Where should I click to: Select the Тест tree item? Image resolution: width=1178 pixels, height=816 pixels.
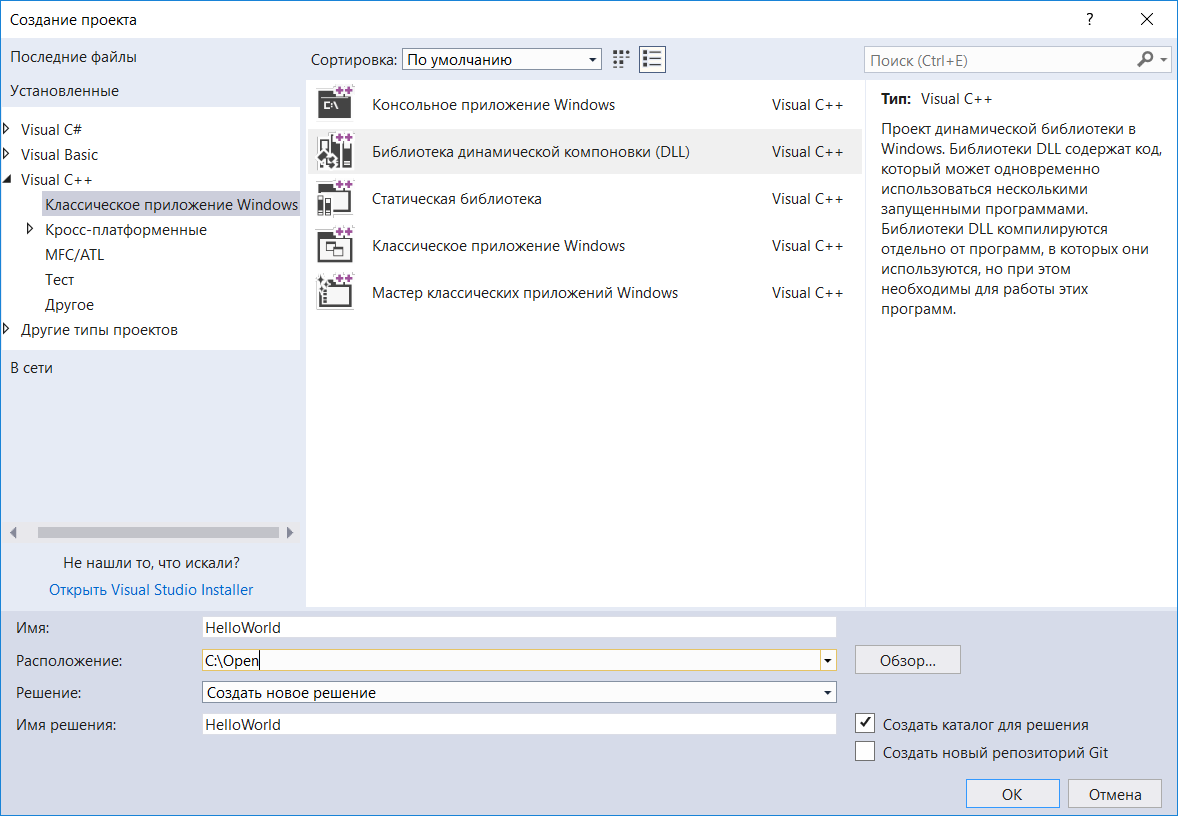click(x=59, y=280)
